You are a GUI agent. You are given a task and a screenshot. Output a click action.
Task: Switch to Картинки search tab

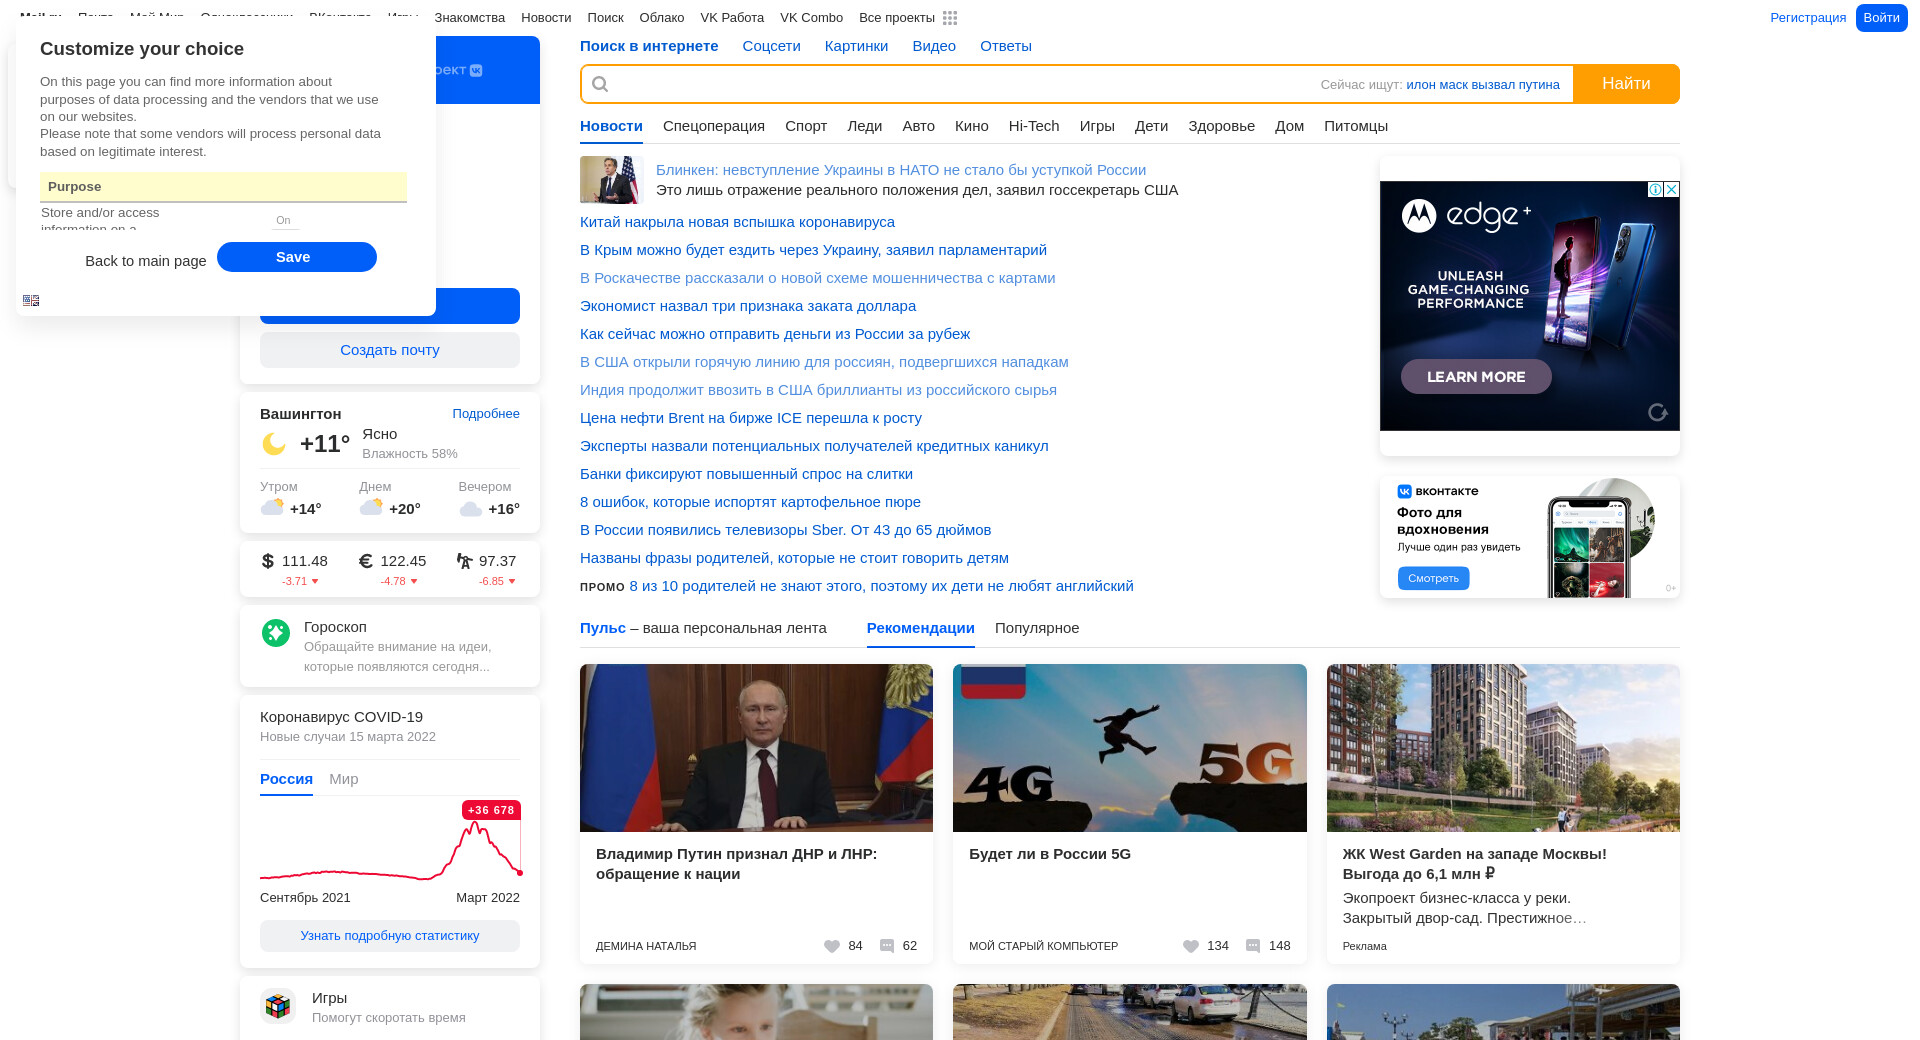(856, 46)
